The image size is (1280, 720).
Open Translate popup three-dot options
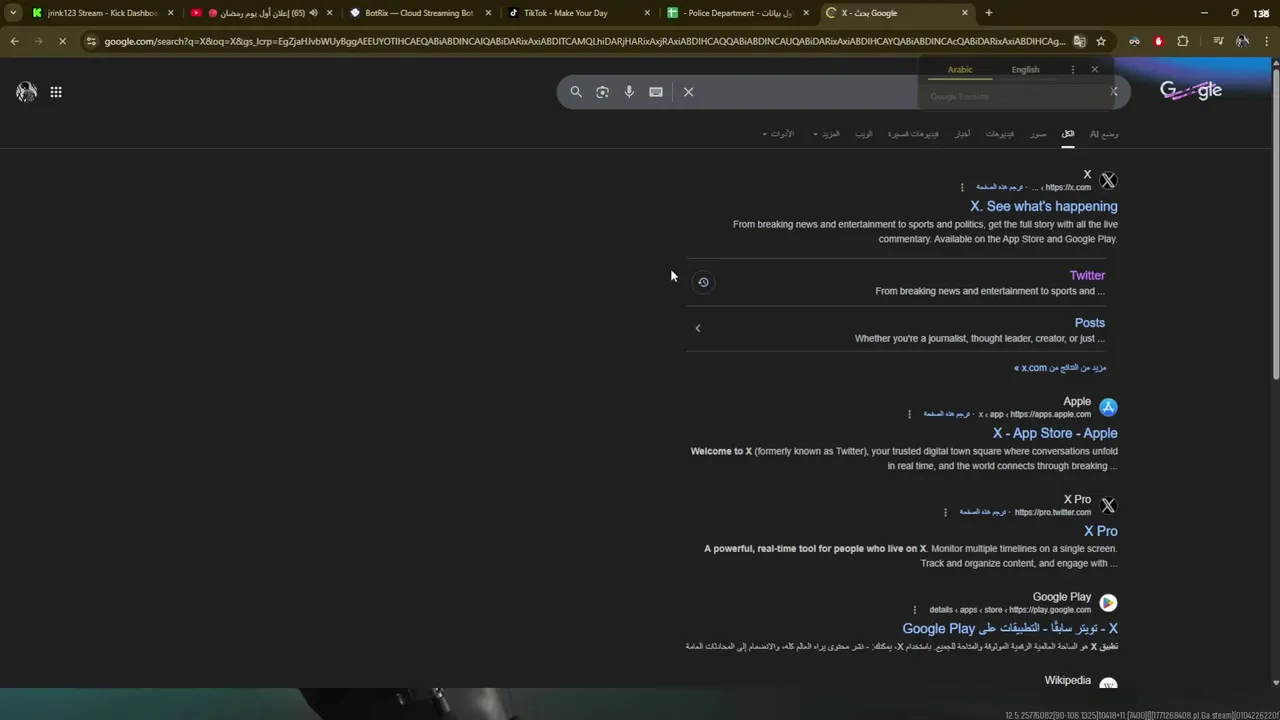tap(1072, 70)
